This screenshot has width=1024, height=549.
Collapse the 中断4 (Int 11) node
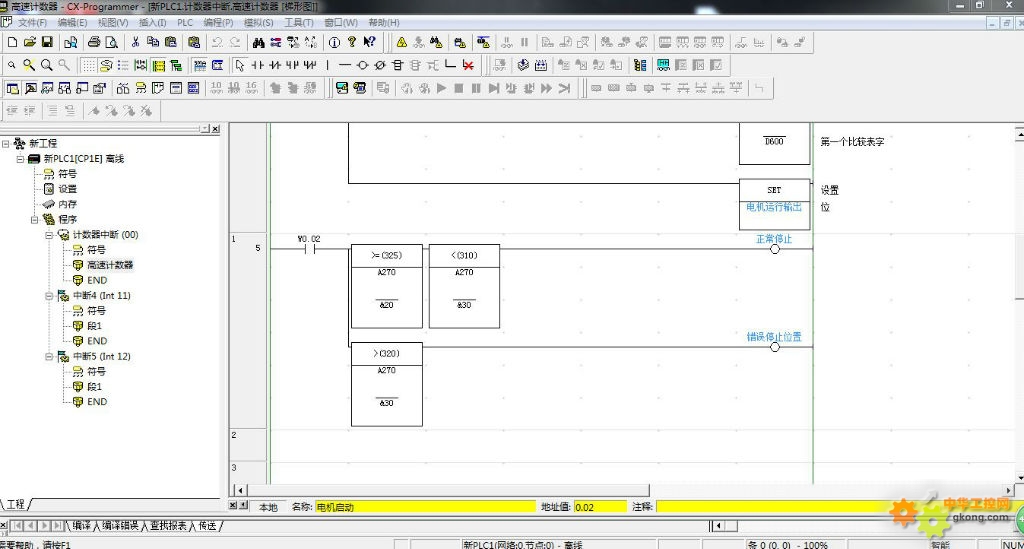tap(49, 295)
